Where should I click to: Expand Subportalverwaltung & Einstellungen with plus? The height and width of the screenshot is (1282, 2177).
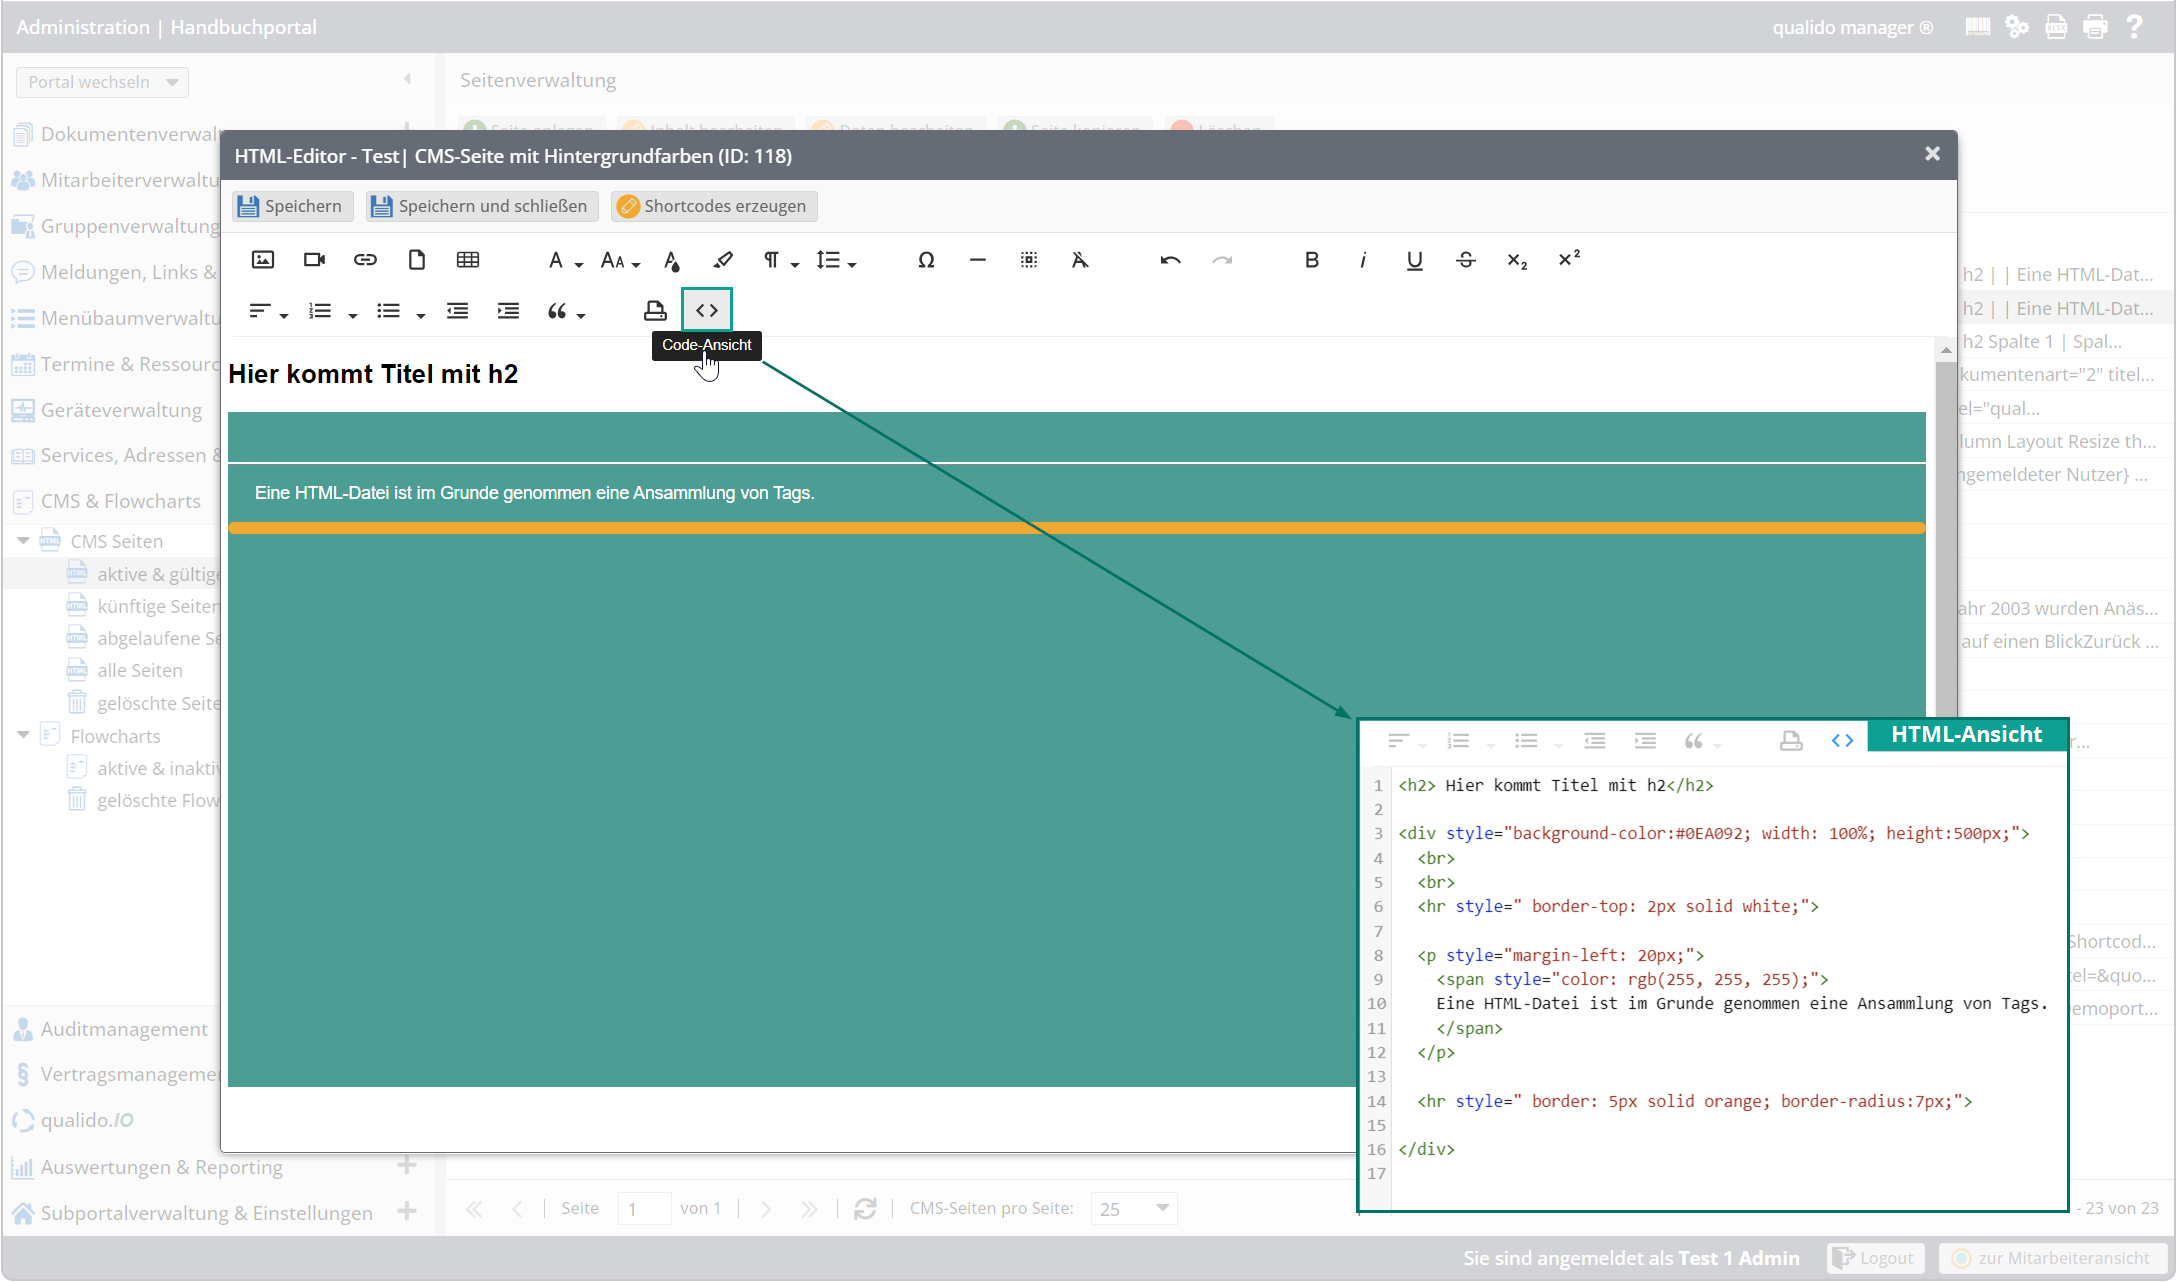pos(407,1212)
